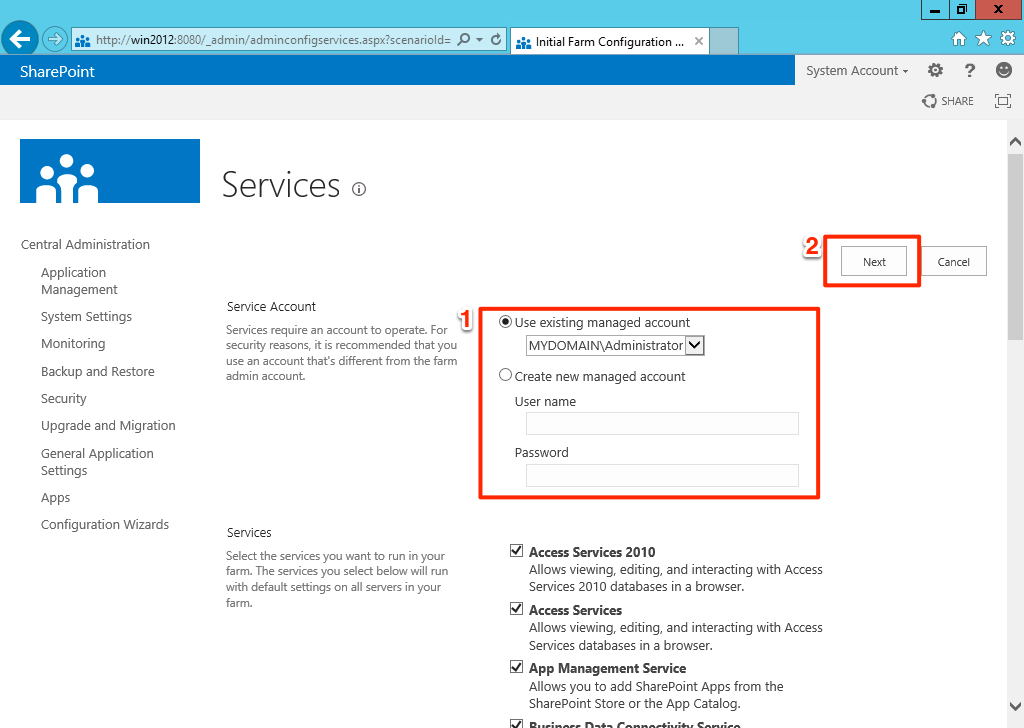
Task: Open the System Account user menu
Action: [857, 71]
